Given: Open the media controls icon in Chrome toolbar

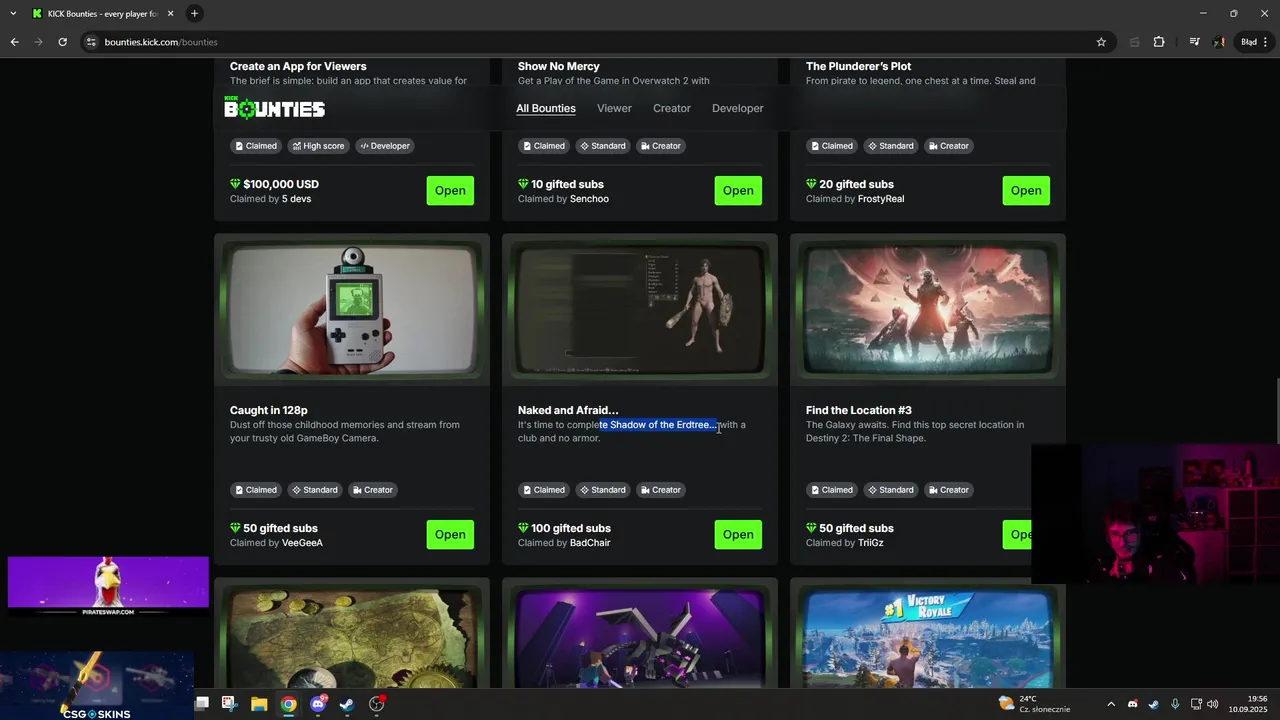Looking at the screenshot, I should (x=1194, y=42).
